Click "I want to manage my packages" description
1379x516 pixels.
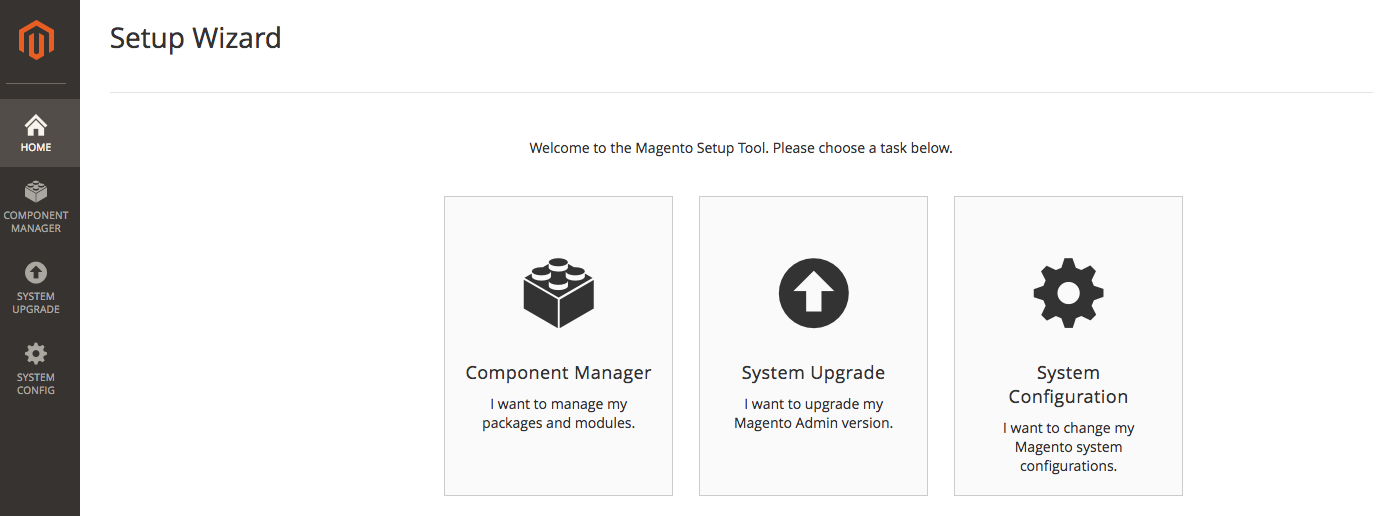pyautogui.click(x=558, y=414)
